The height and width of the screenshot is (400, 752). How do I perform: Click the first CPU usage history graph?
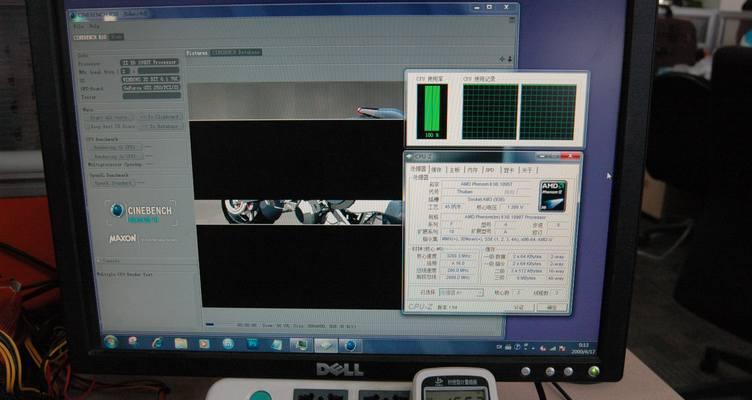coord(490,112)
